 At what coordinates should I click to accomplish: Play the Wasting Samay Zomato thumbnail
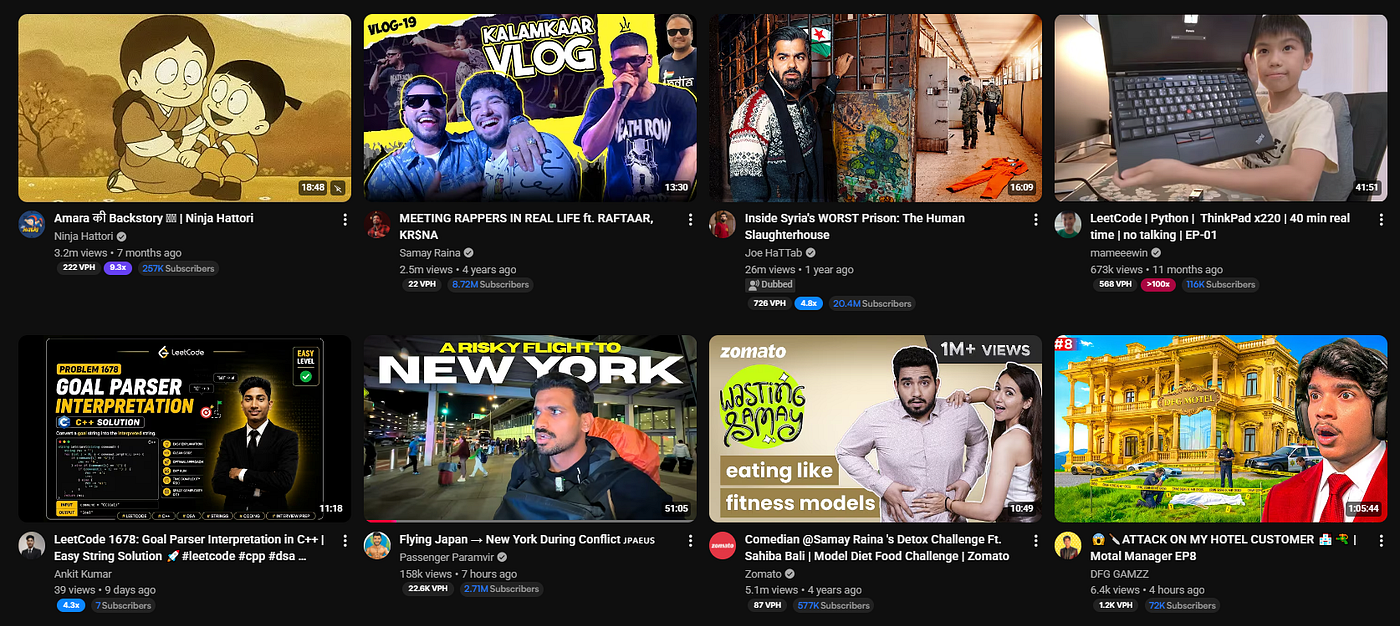[876, 429]
